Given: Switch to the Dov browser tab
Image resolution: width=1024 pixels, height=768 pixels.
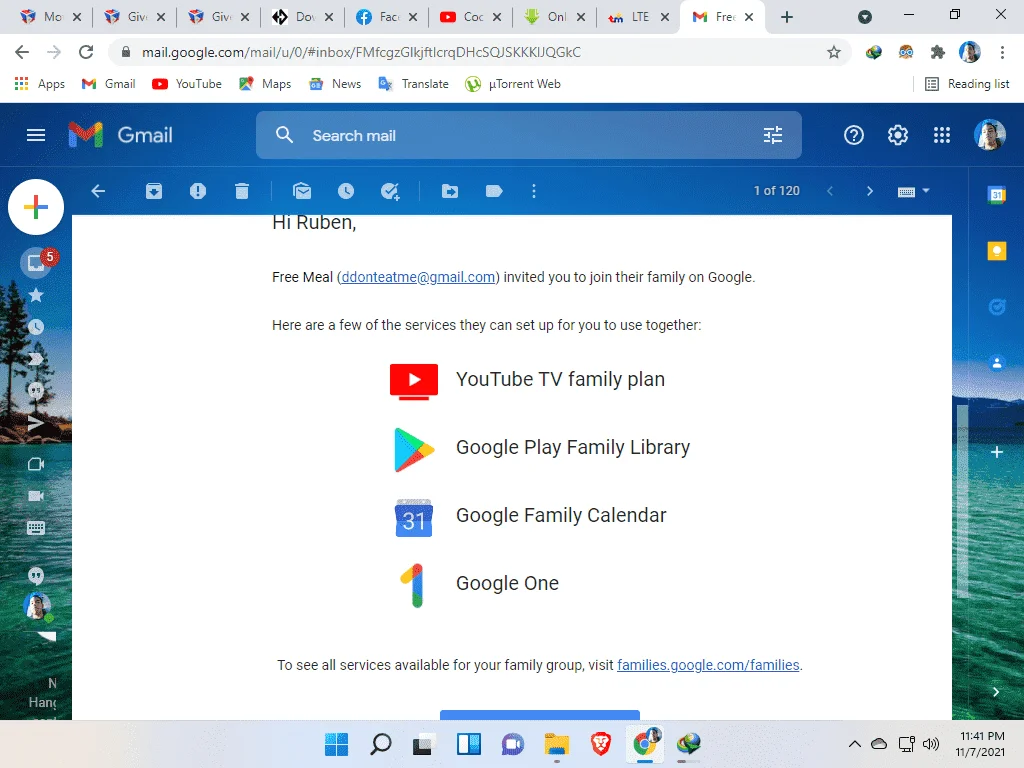Looking at the screenshot, I should click(x=303, y=17).
